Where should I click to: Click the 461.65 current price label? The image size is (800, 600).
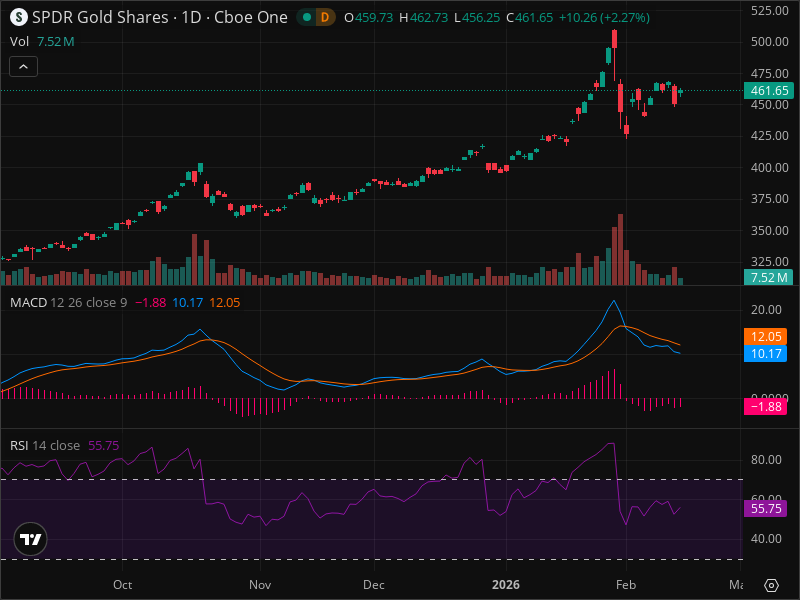[769, 90]
